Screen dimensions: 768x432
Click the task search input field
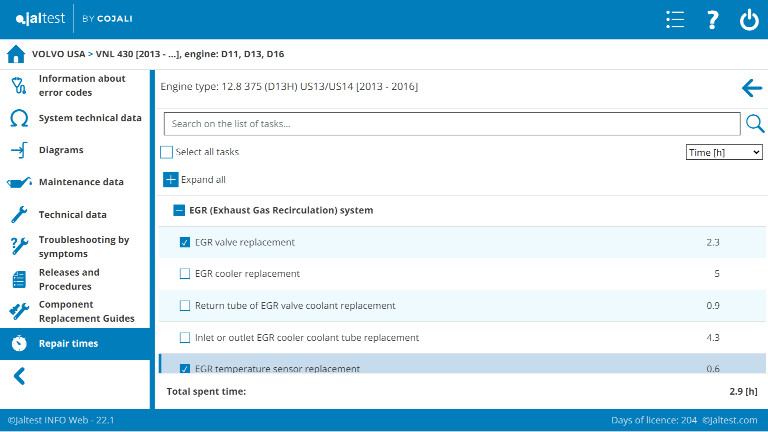click(450, 124)
